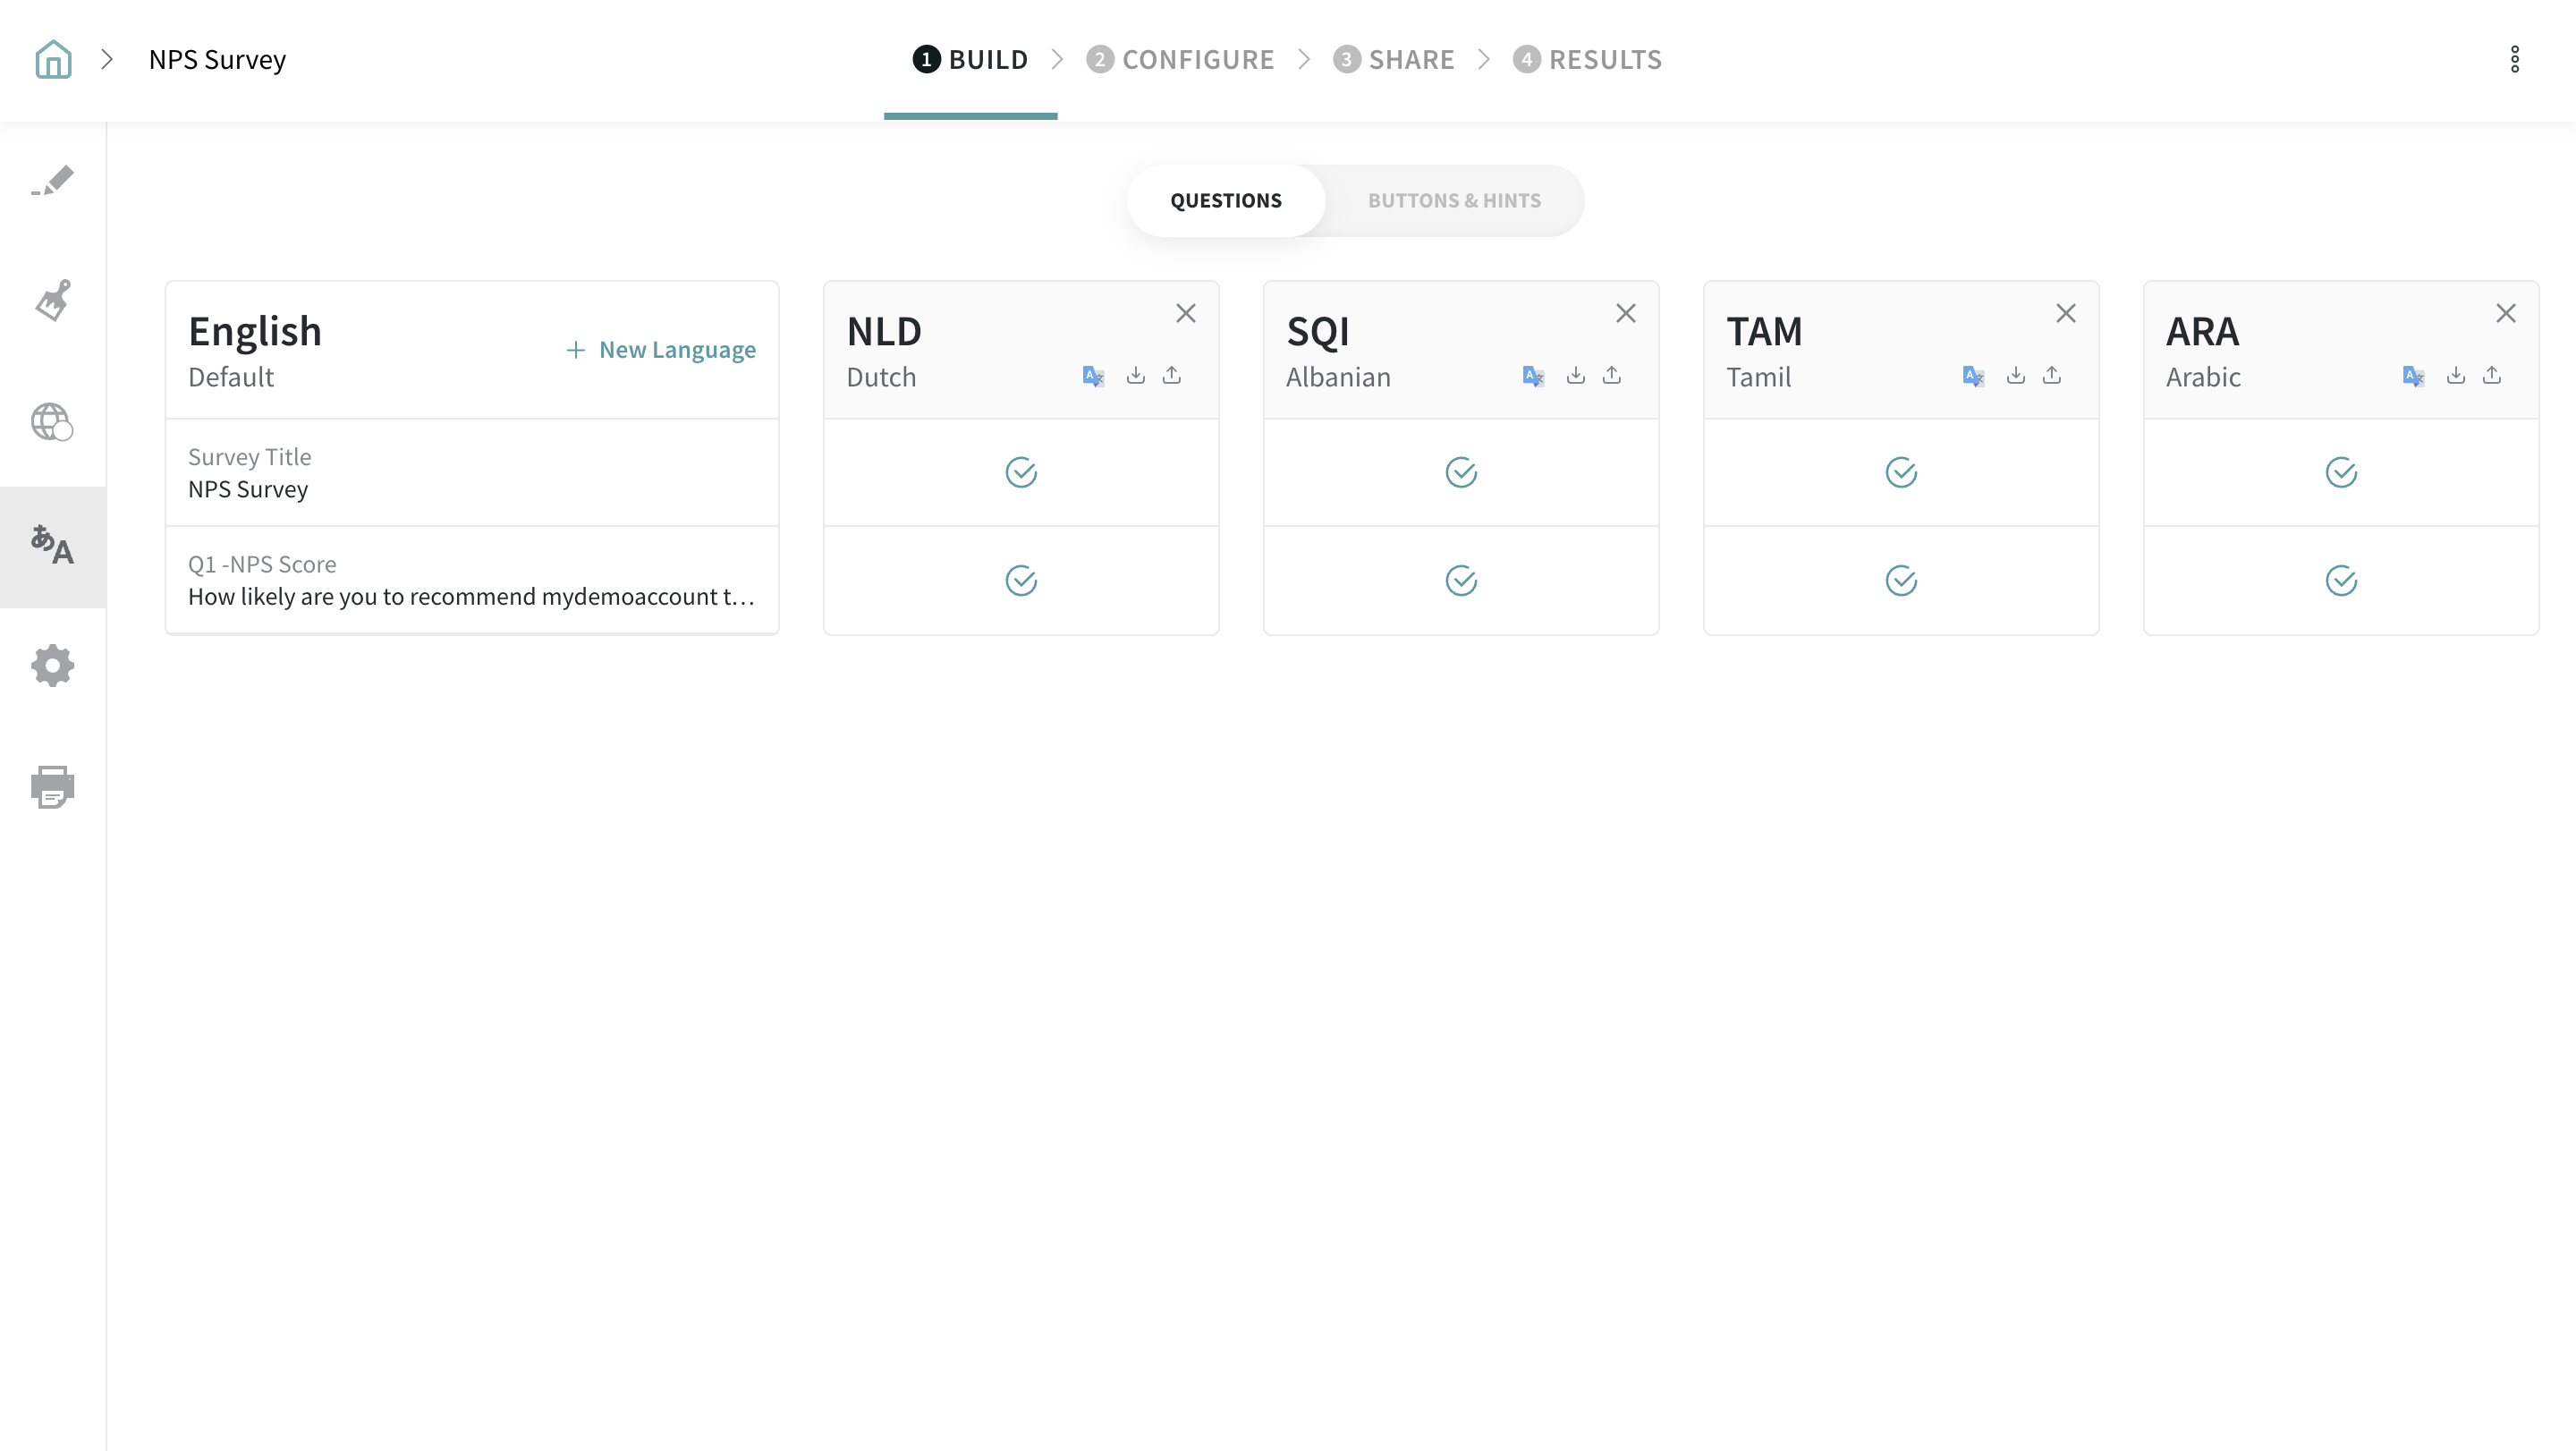Open the globe icon in sidebar
The image size is (2576, 1451).
[52, 422]
